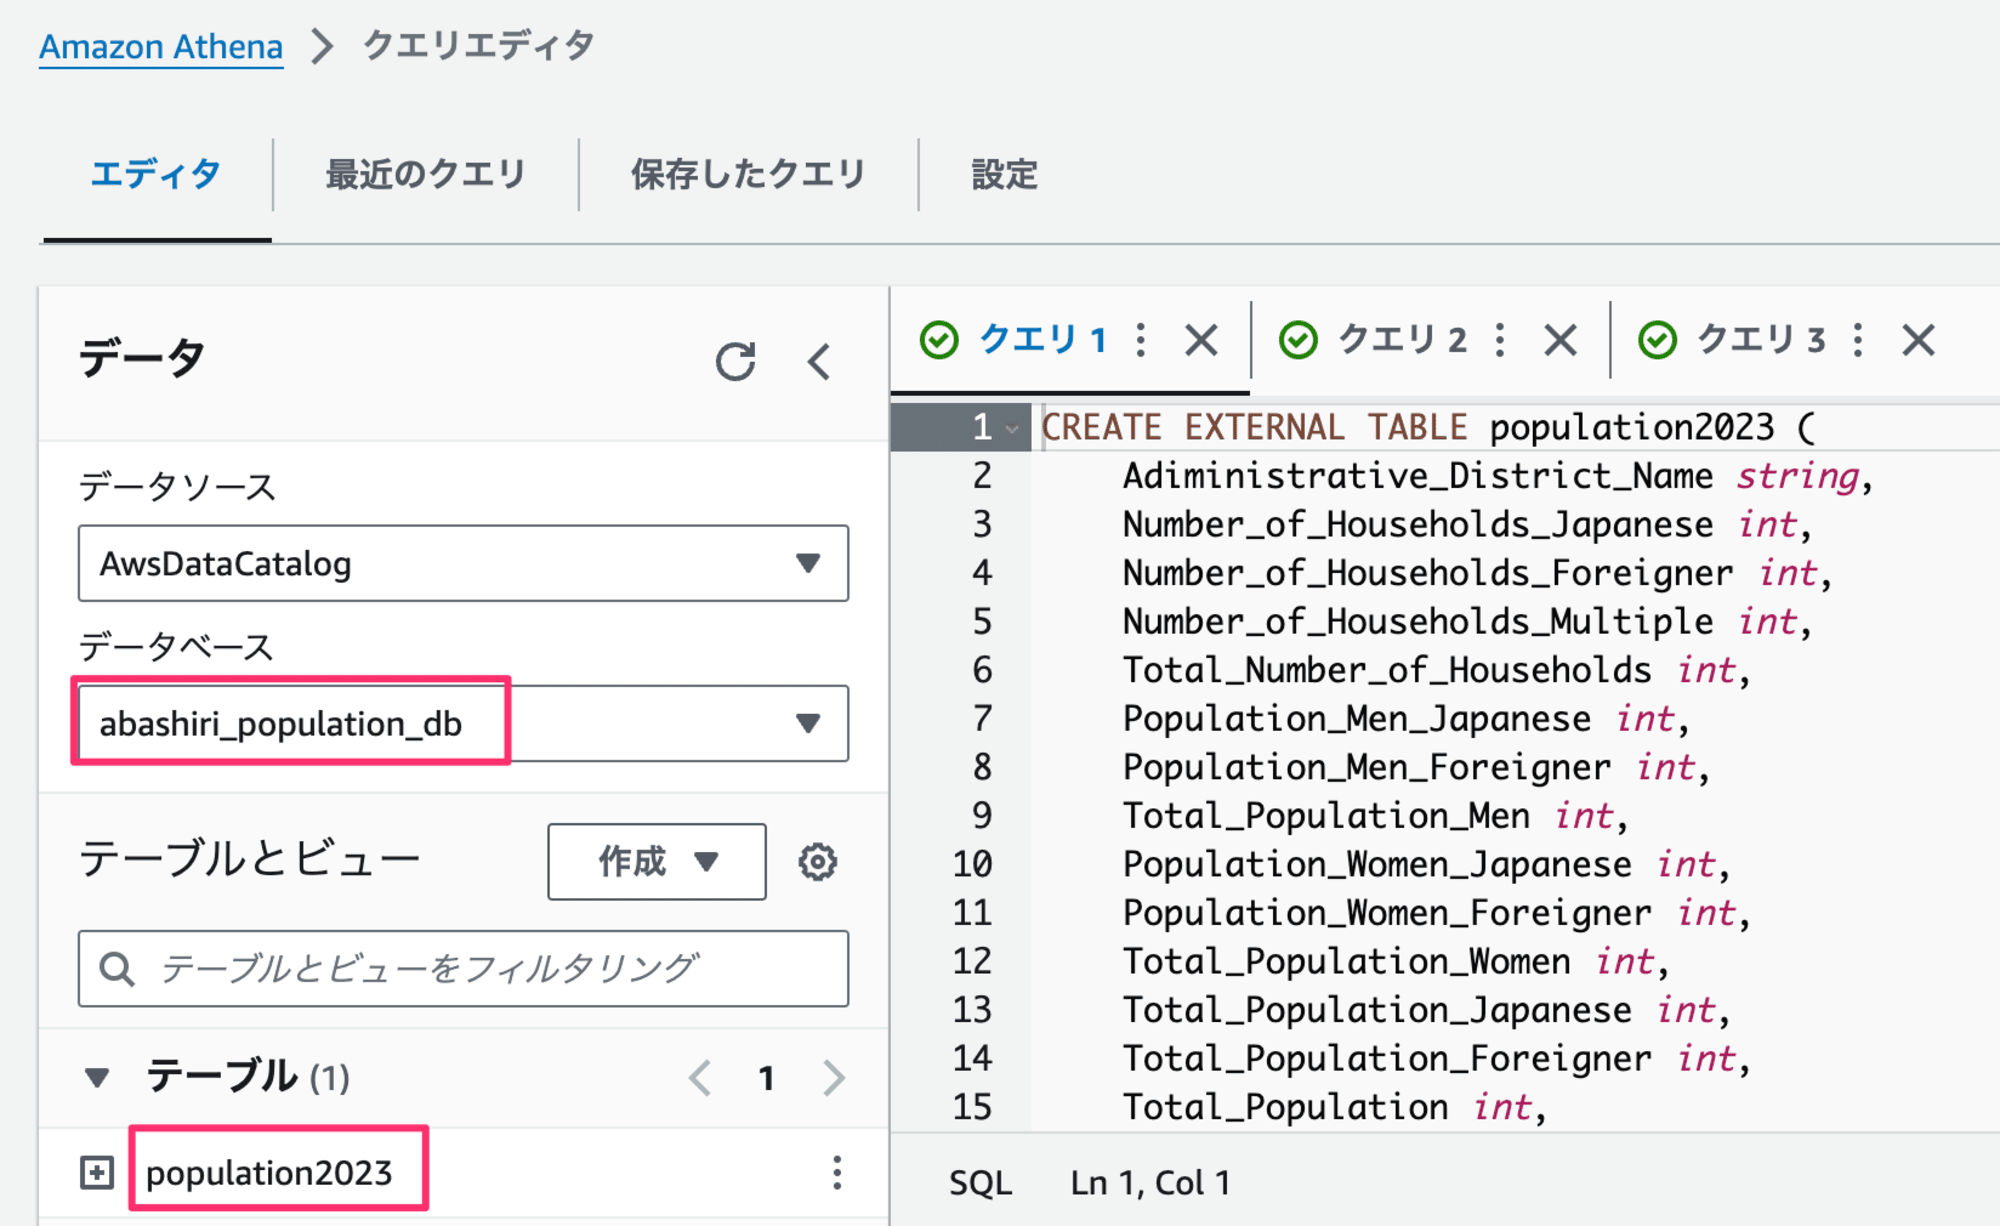Select the クエリ 1 editor tab
Viewport: 2000px width, 1226px height.
pos(1043,340)
